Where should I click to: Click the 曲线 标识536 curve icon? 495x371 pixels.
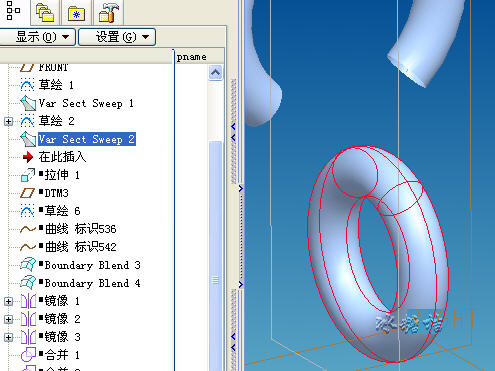[x=28, y=229]
